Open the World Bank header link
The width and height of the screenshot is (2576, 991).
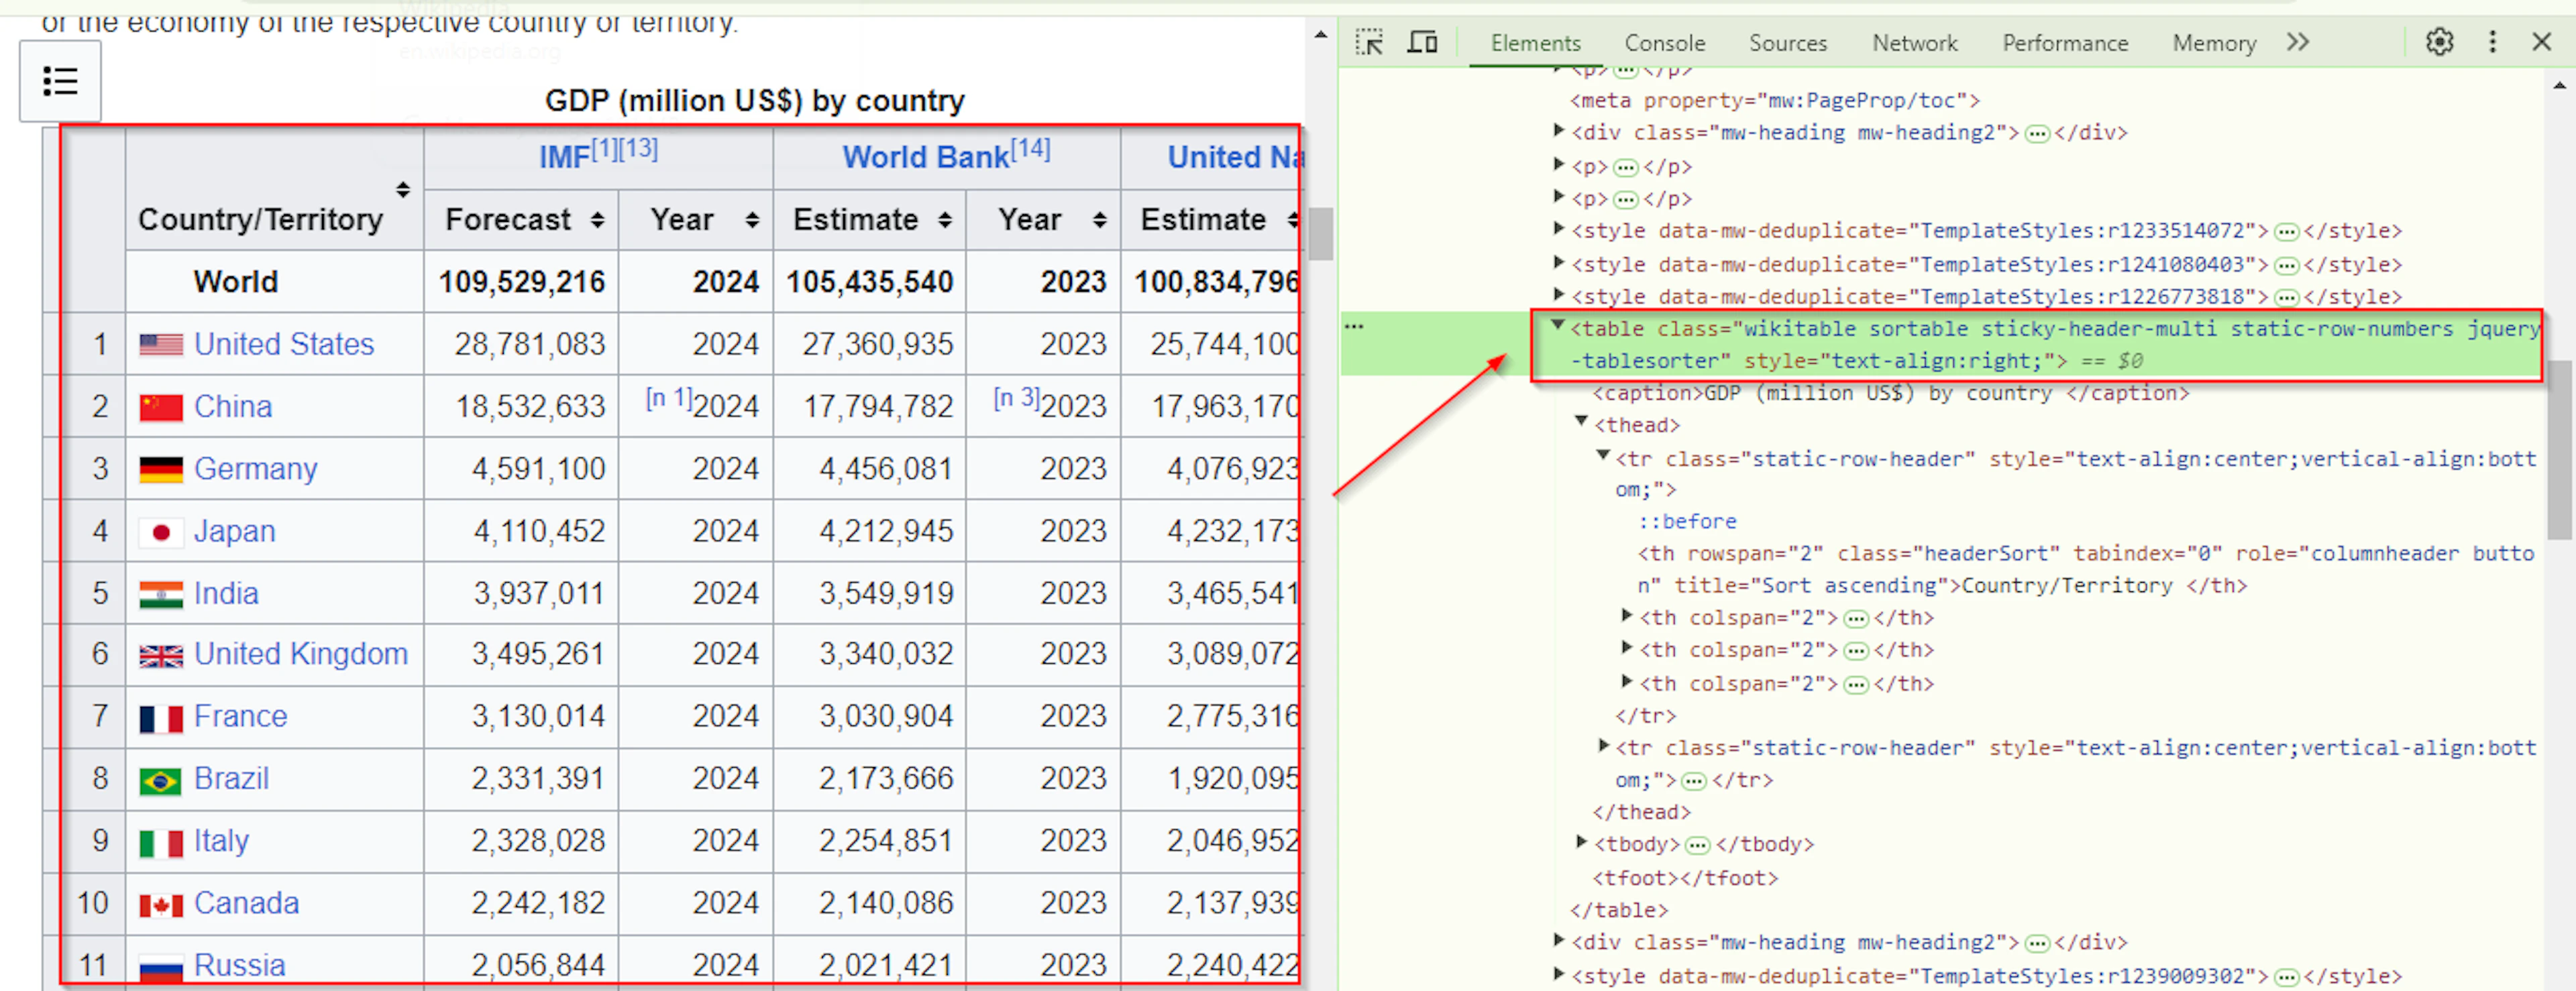tap(925, 158)
